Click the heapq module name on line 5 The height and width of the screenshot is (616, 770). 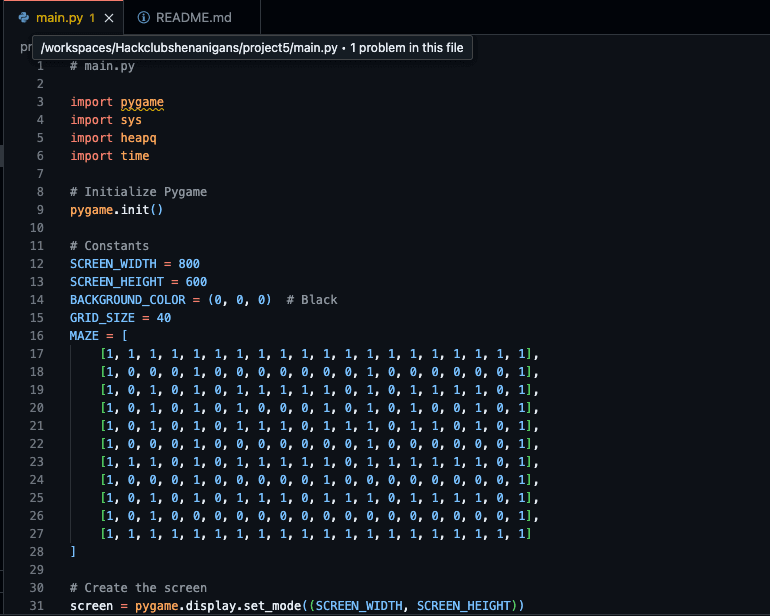pos(138,138)
